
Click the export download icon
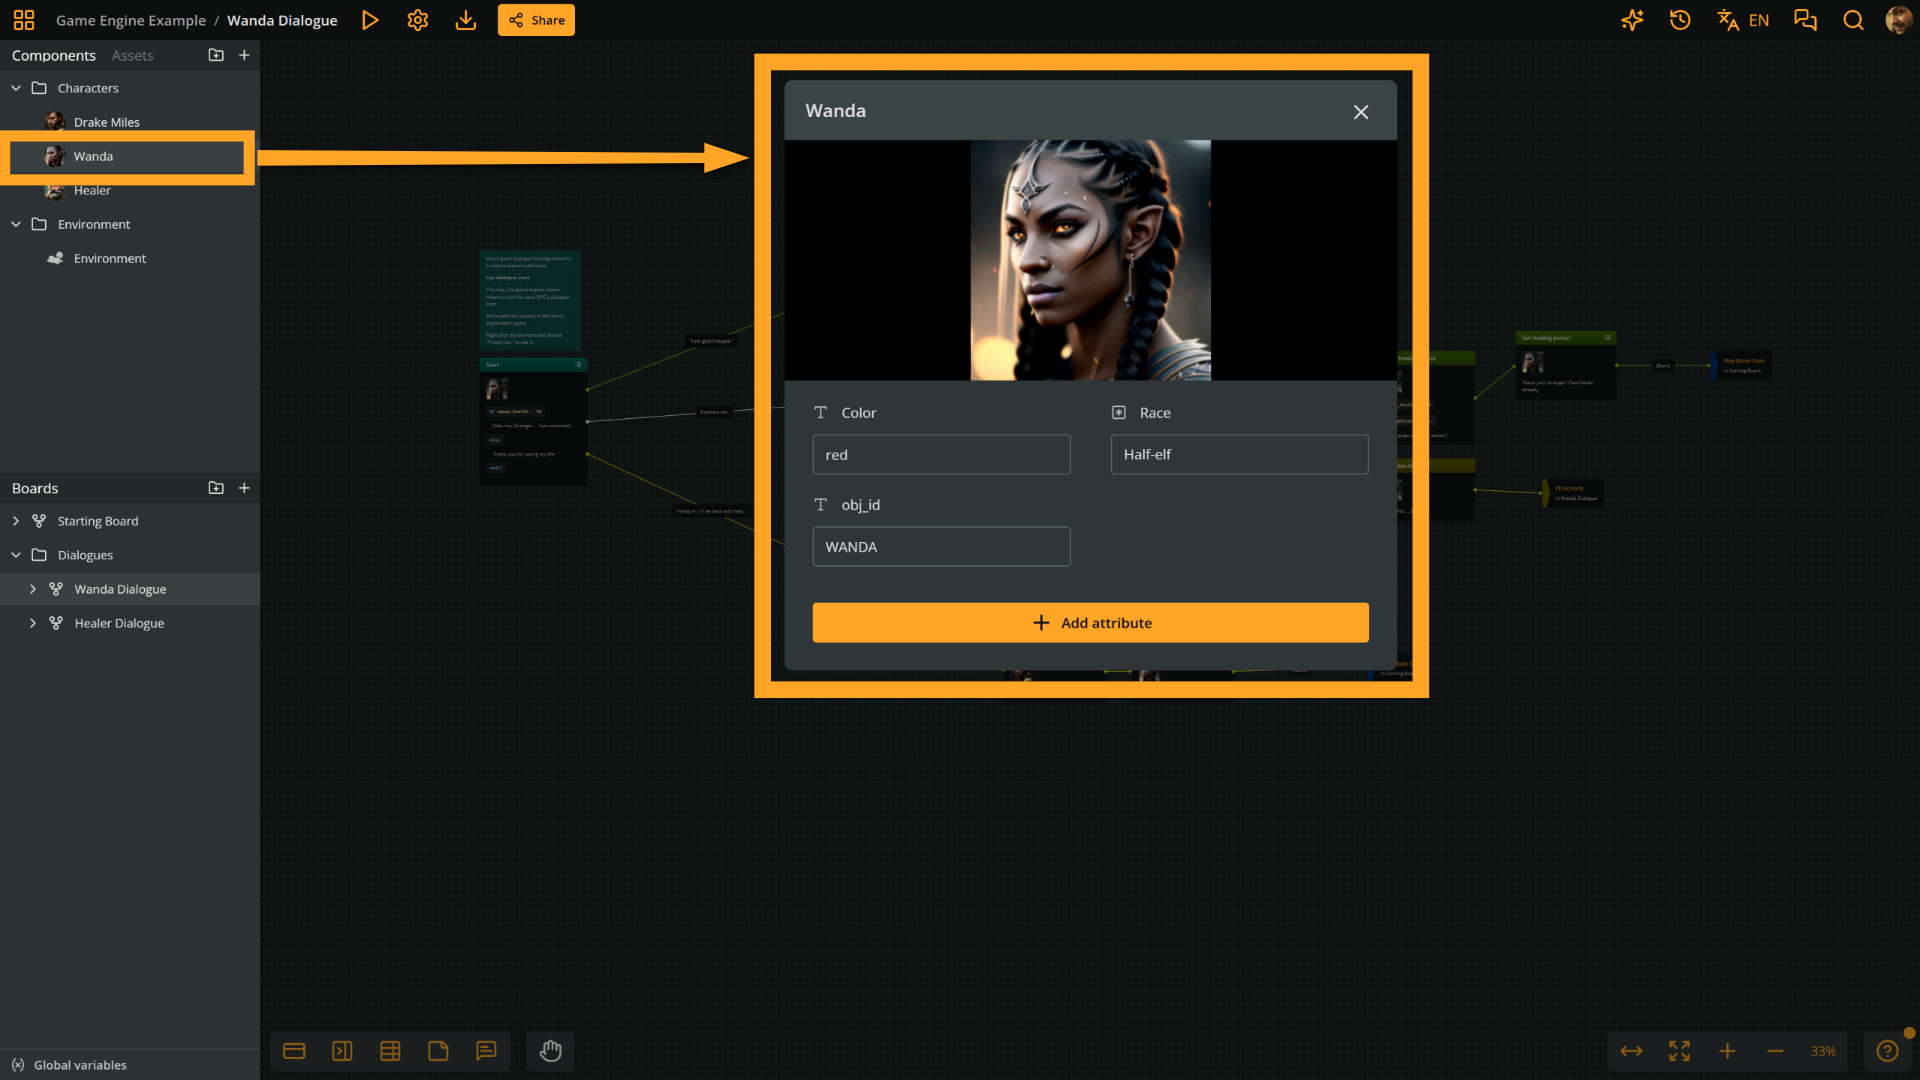[x=466, y=20]
